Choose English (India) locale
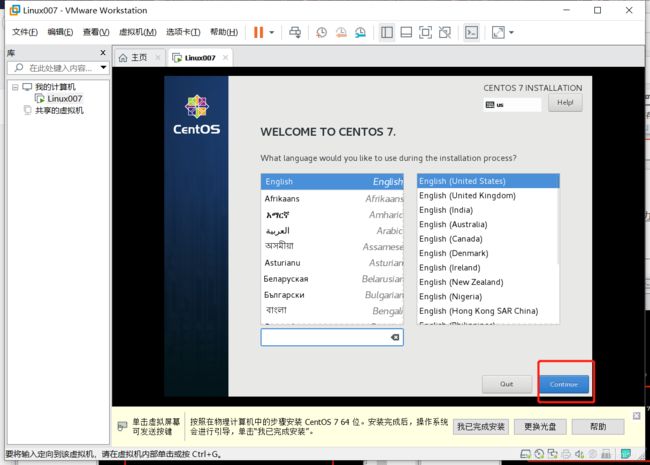The height and width of the screenshot is (465, 650). point(488,210)
